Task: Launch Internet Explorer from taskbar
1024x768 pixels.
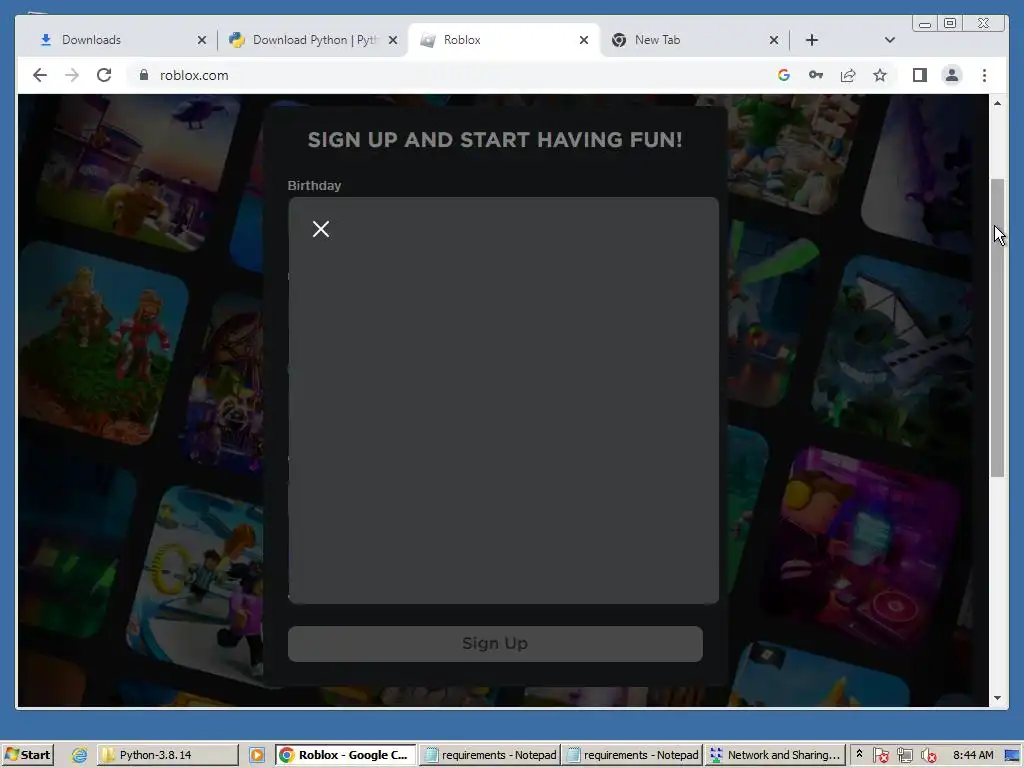Action: [x=80, y=755]
